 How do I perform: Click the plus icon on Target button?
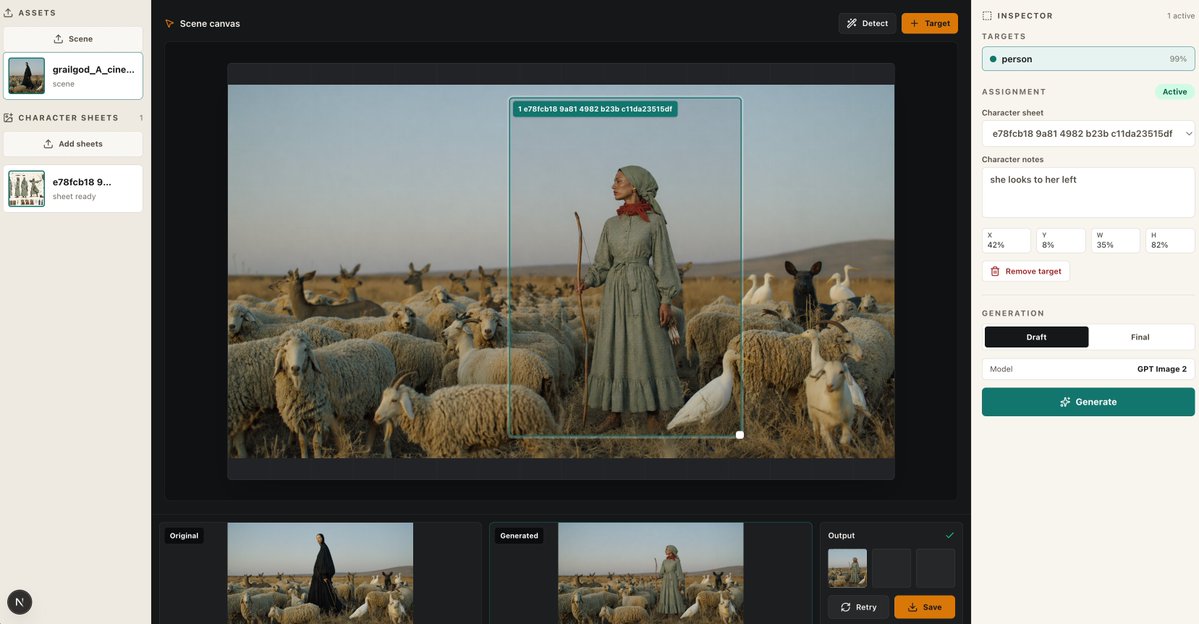914,24
